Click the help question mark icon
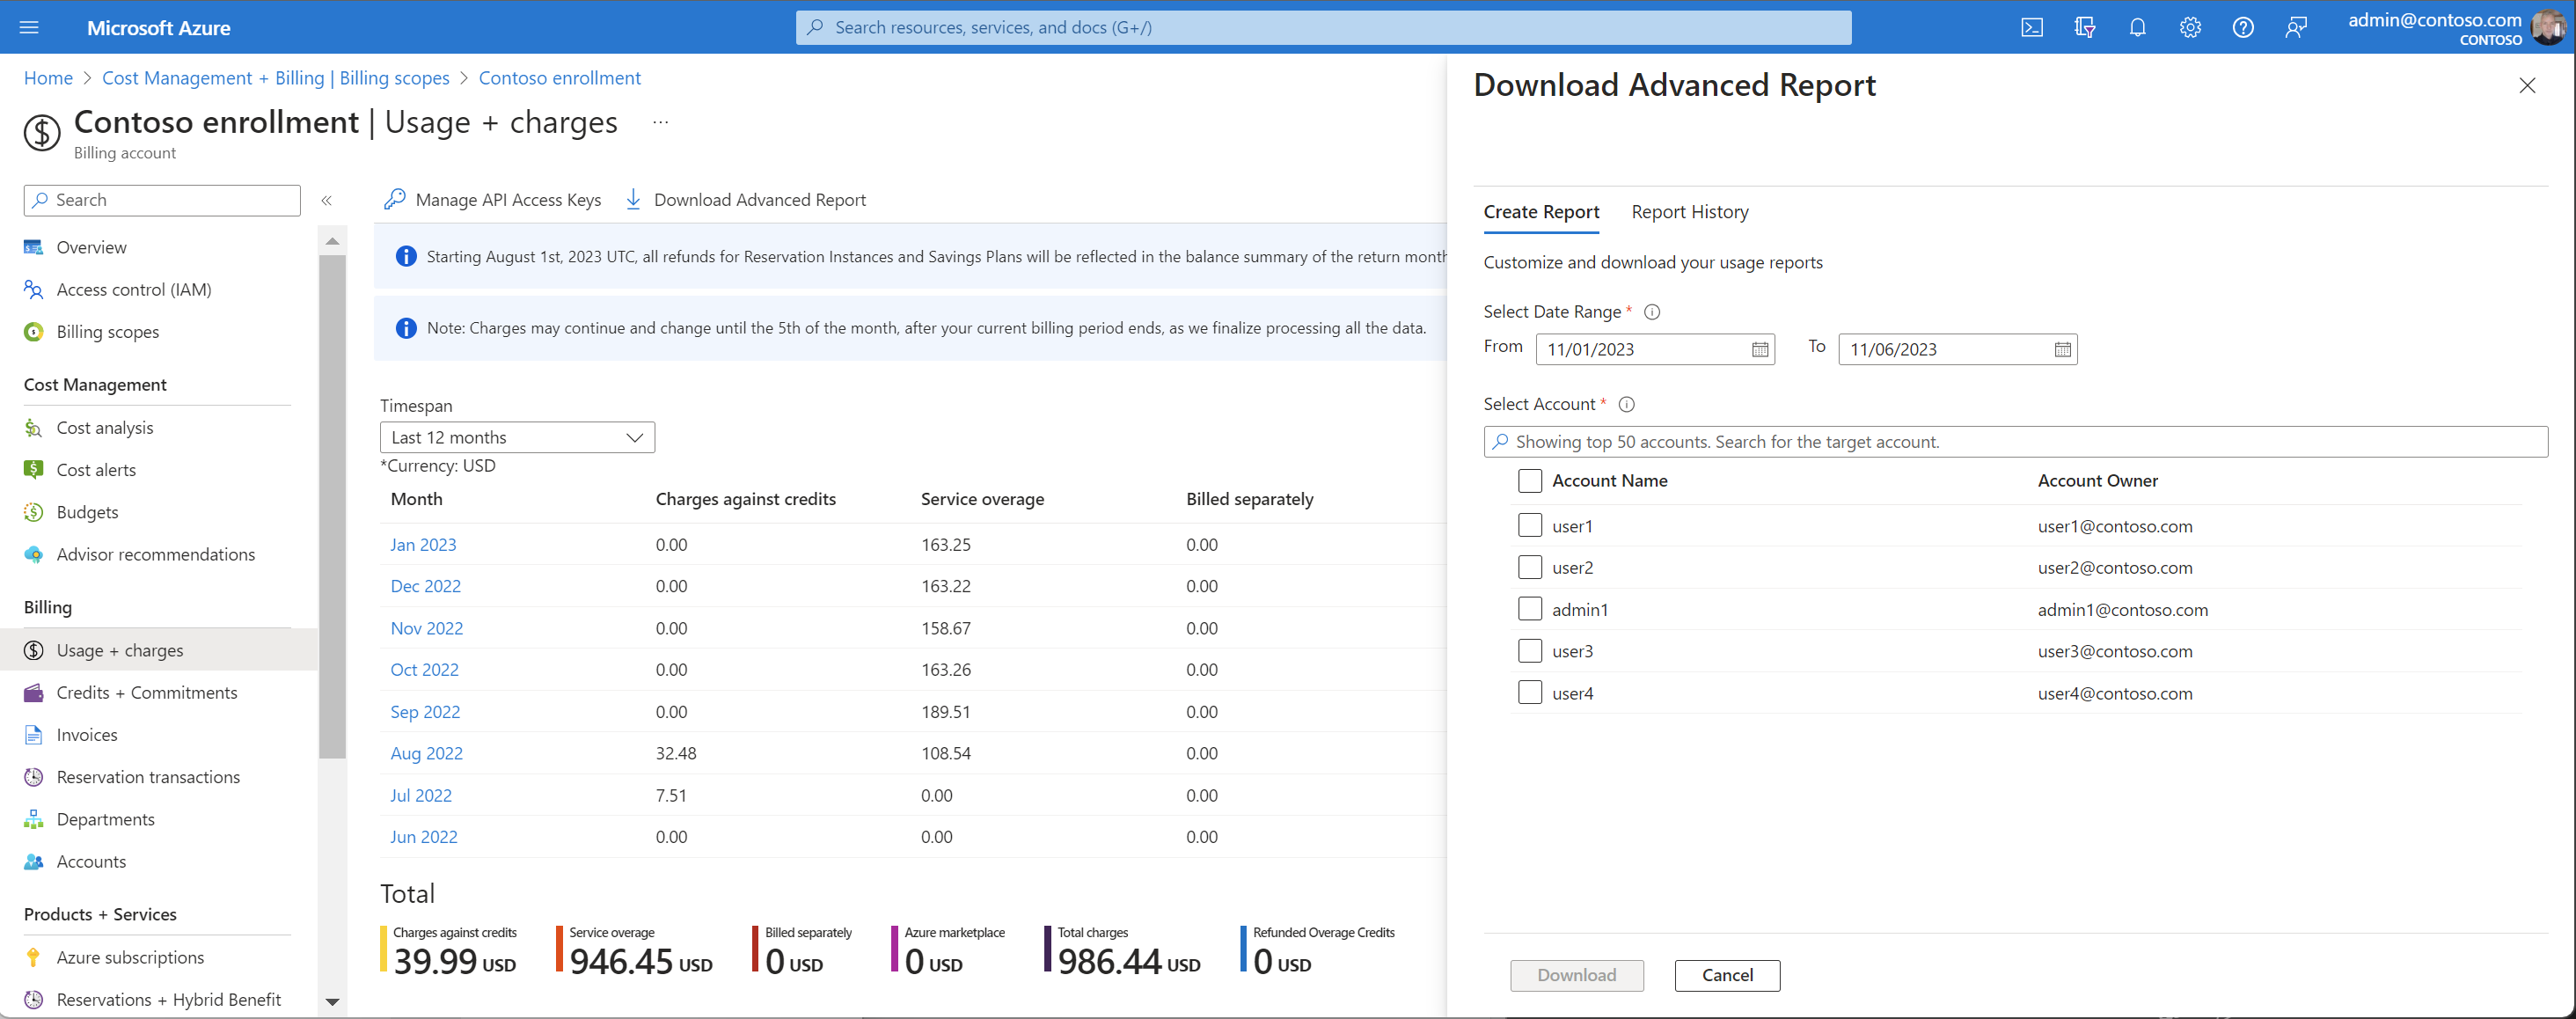 pyautogui.click(x=2243, y=27)
